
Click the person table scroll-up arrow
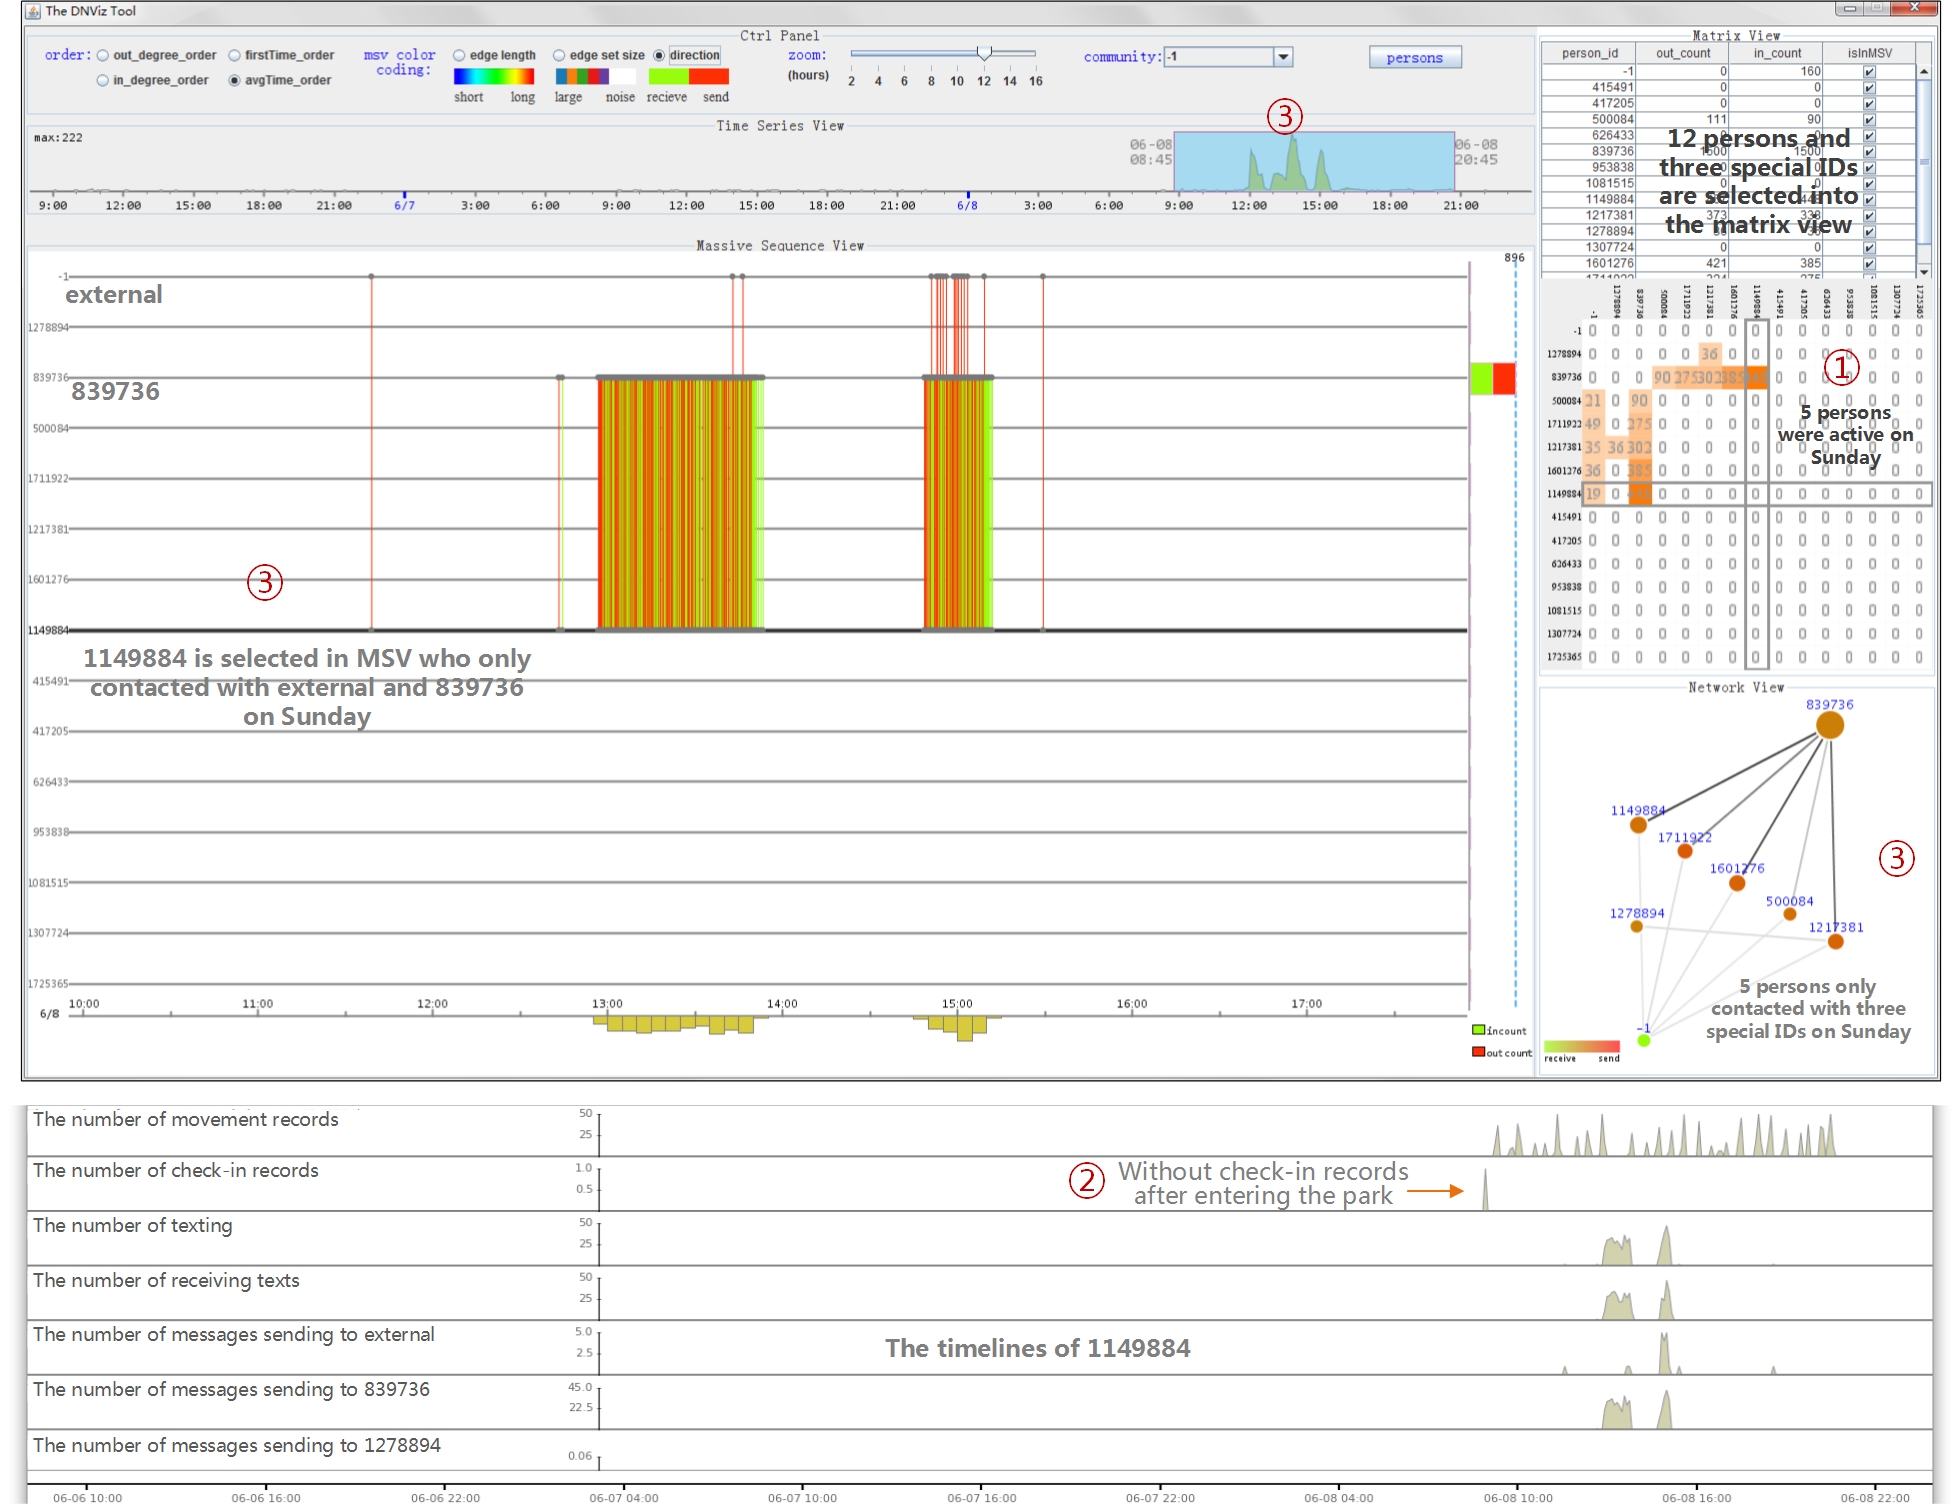click(x=1923, y=72)
